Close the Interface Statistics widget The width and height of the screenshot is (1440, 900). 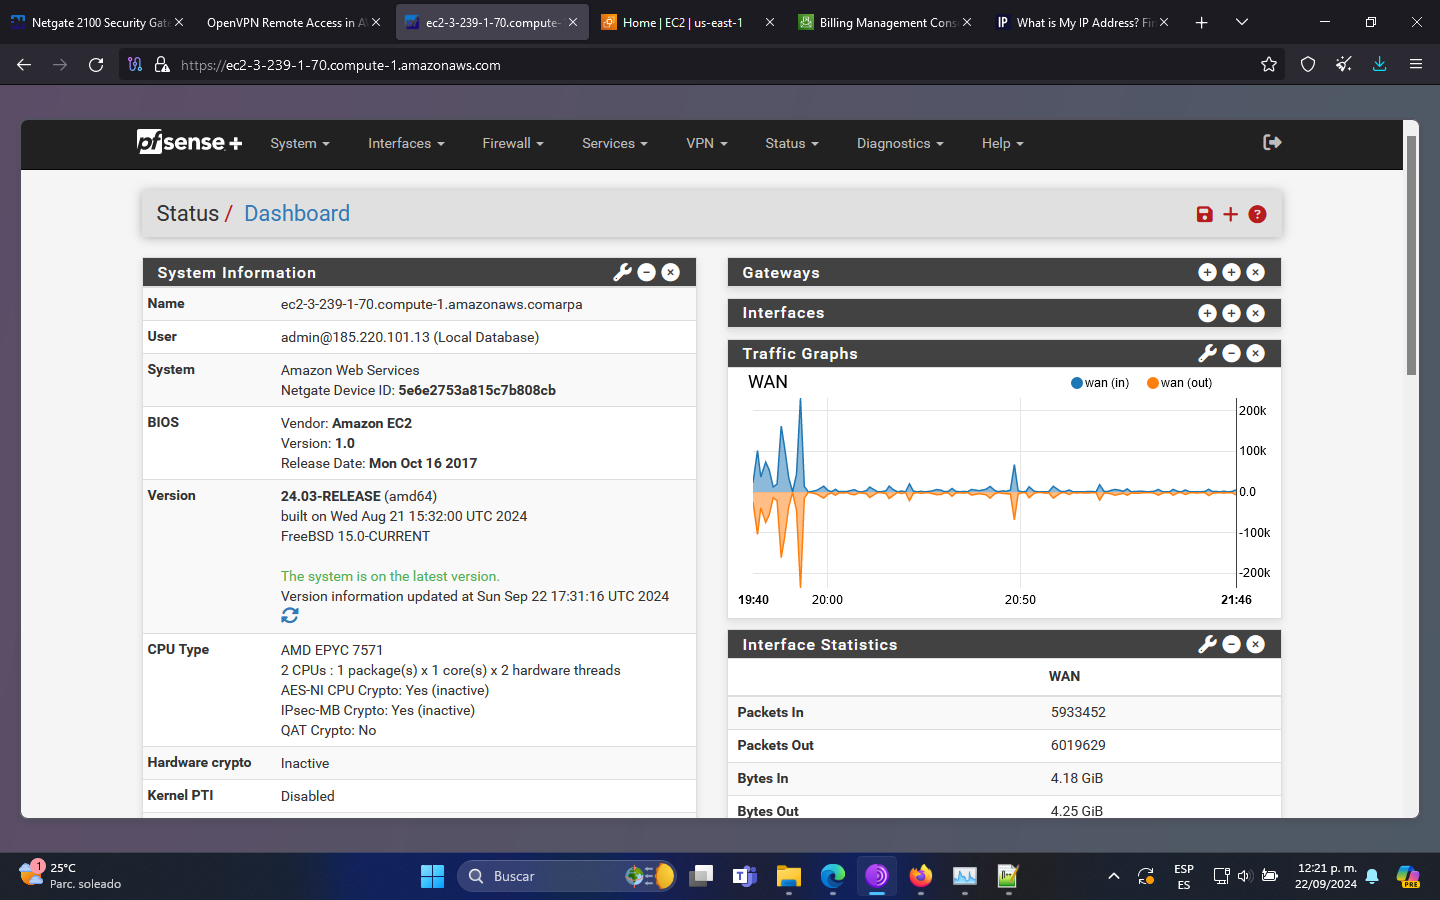point(1256,644)
